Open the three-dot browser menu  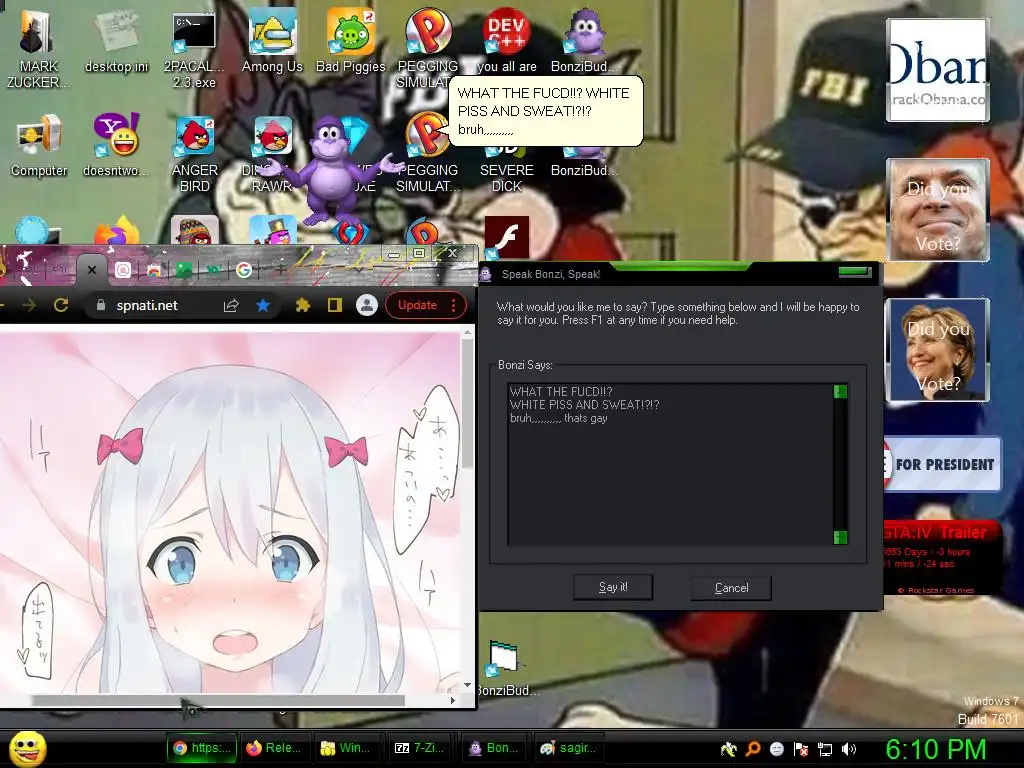click(454, 305)
